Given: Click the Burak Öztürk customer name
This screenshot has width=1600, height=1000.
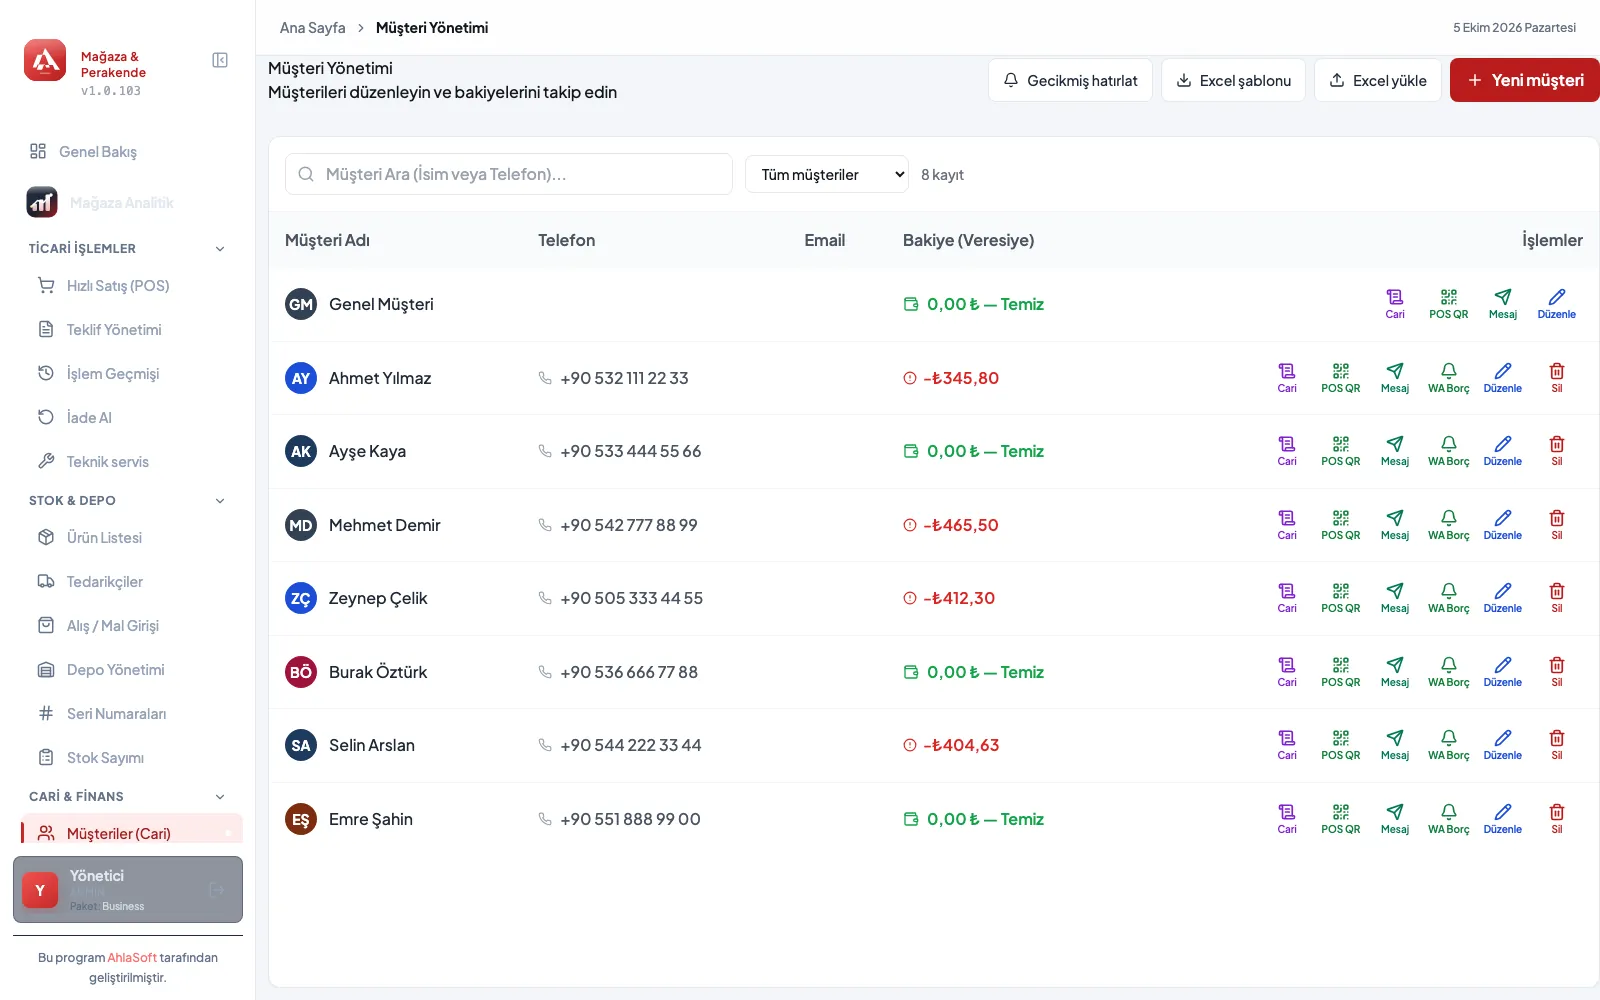Looking at the screenshot, I should click(378, 672).
